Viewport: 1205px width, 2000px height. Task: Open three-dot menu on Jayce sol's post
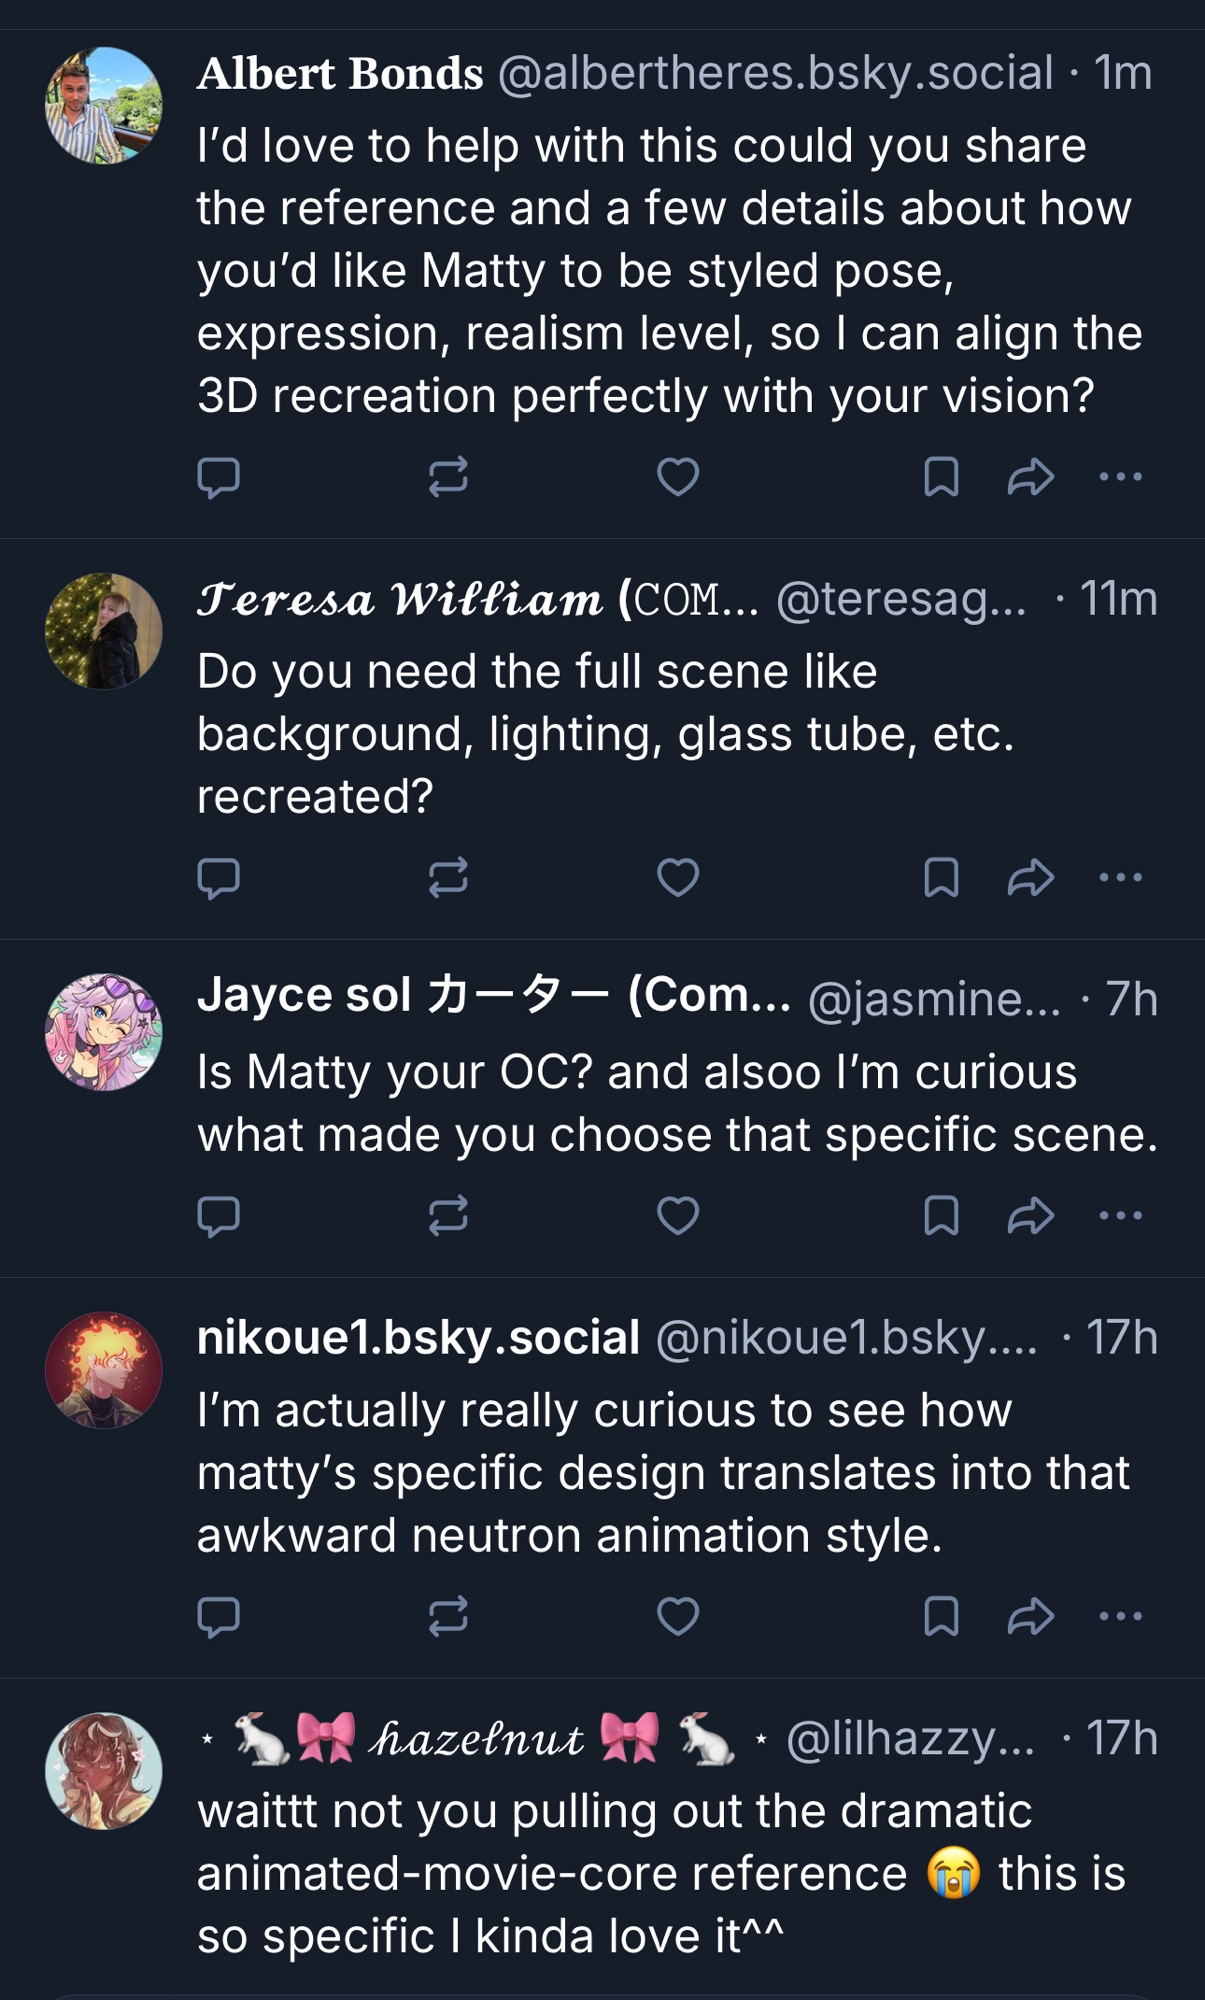[x=1120, y=1216]
